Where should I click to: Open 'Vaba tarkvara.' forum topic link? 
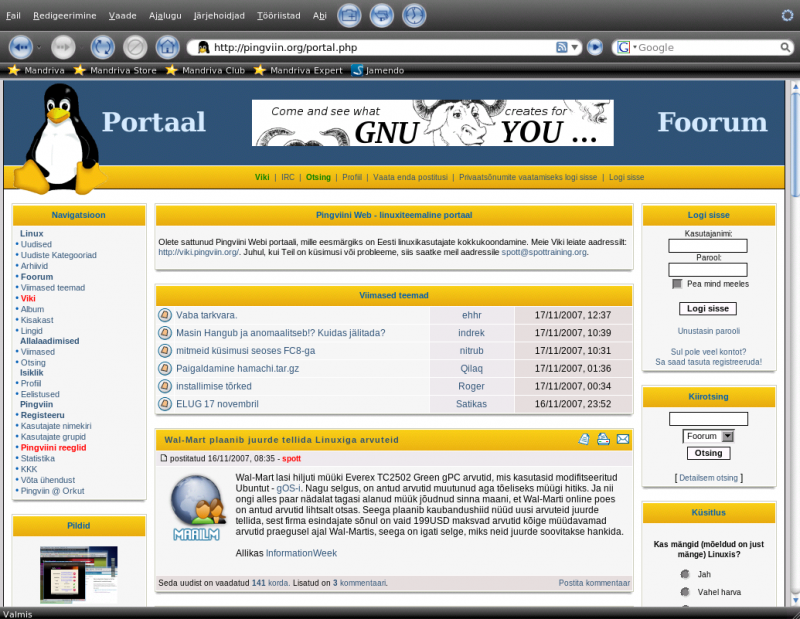pos(207,315)
